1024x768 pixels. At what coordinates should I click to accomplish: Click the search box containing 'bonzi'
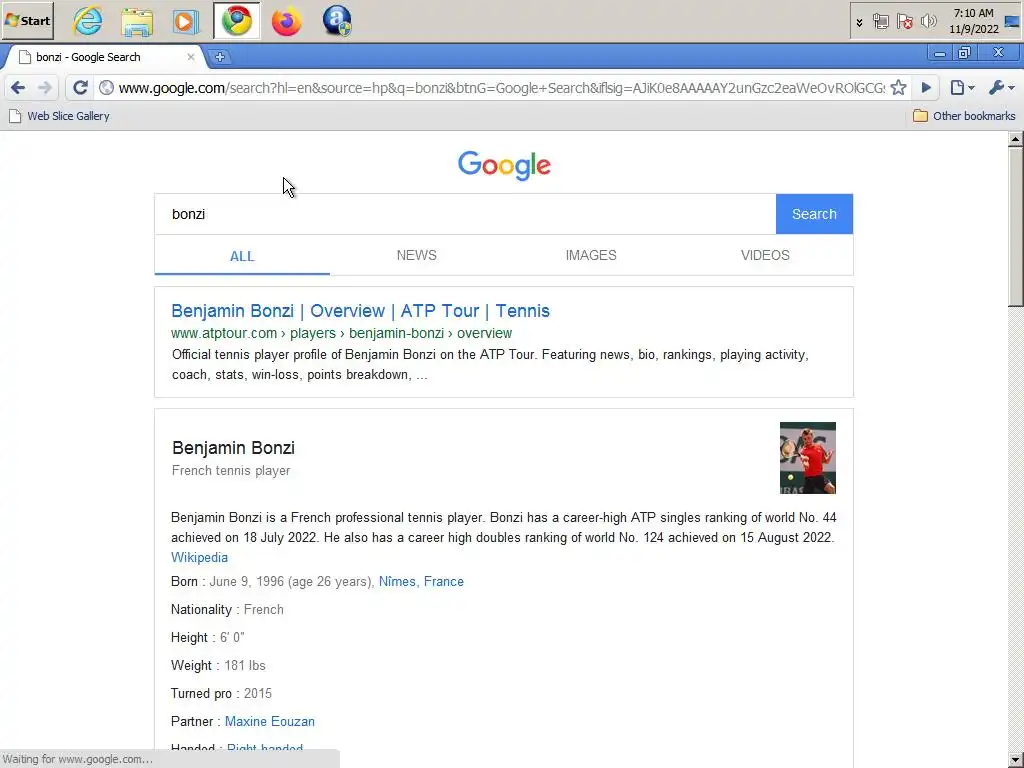tap(465, 214)
